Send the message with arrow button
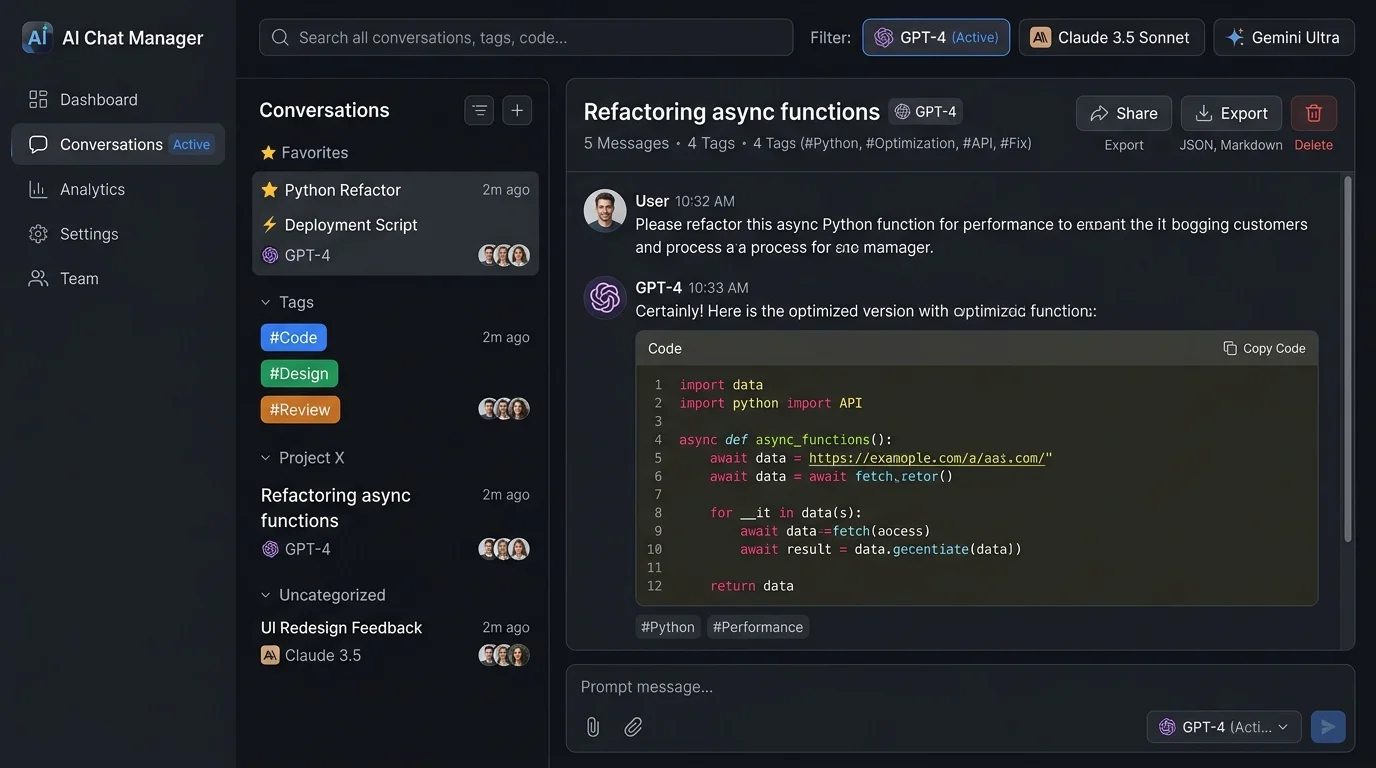Screen dimensions: 1376x768 pyautogui.click(x=1328, y=727)
